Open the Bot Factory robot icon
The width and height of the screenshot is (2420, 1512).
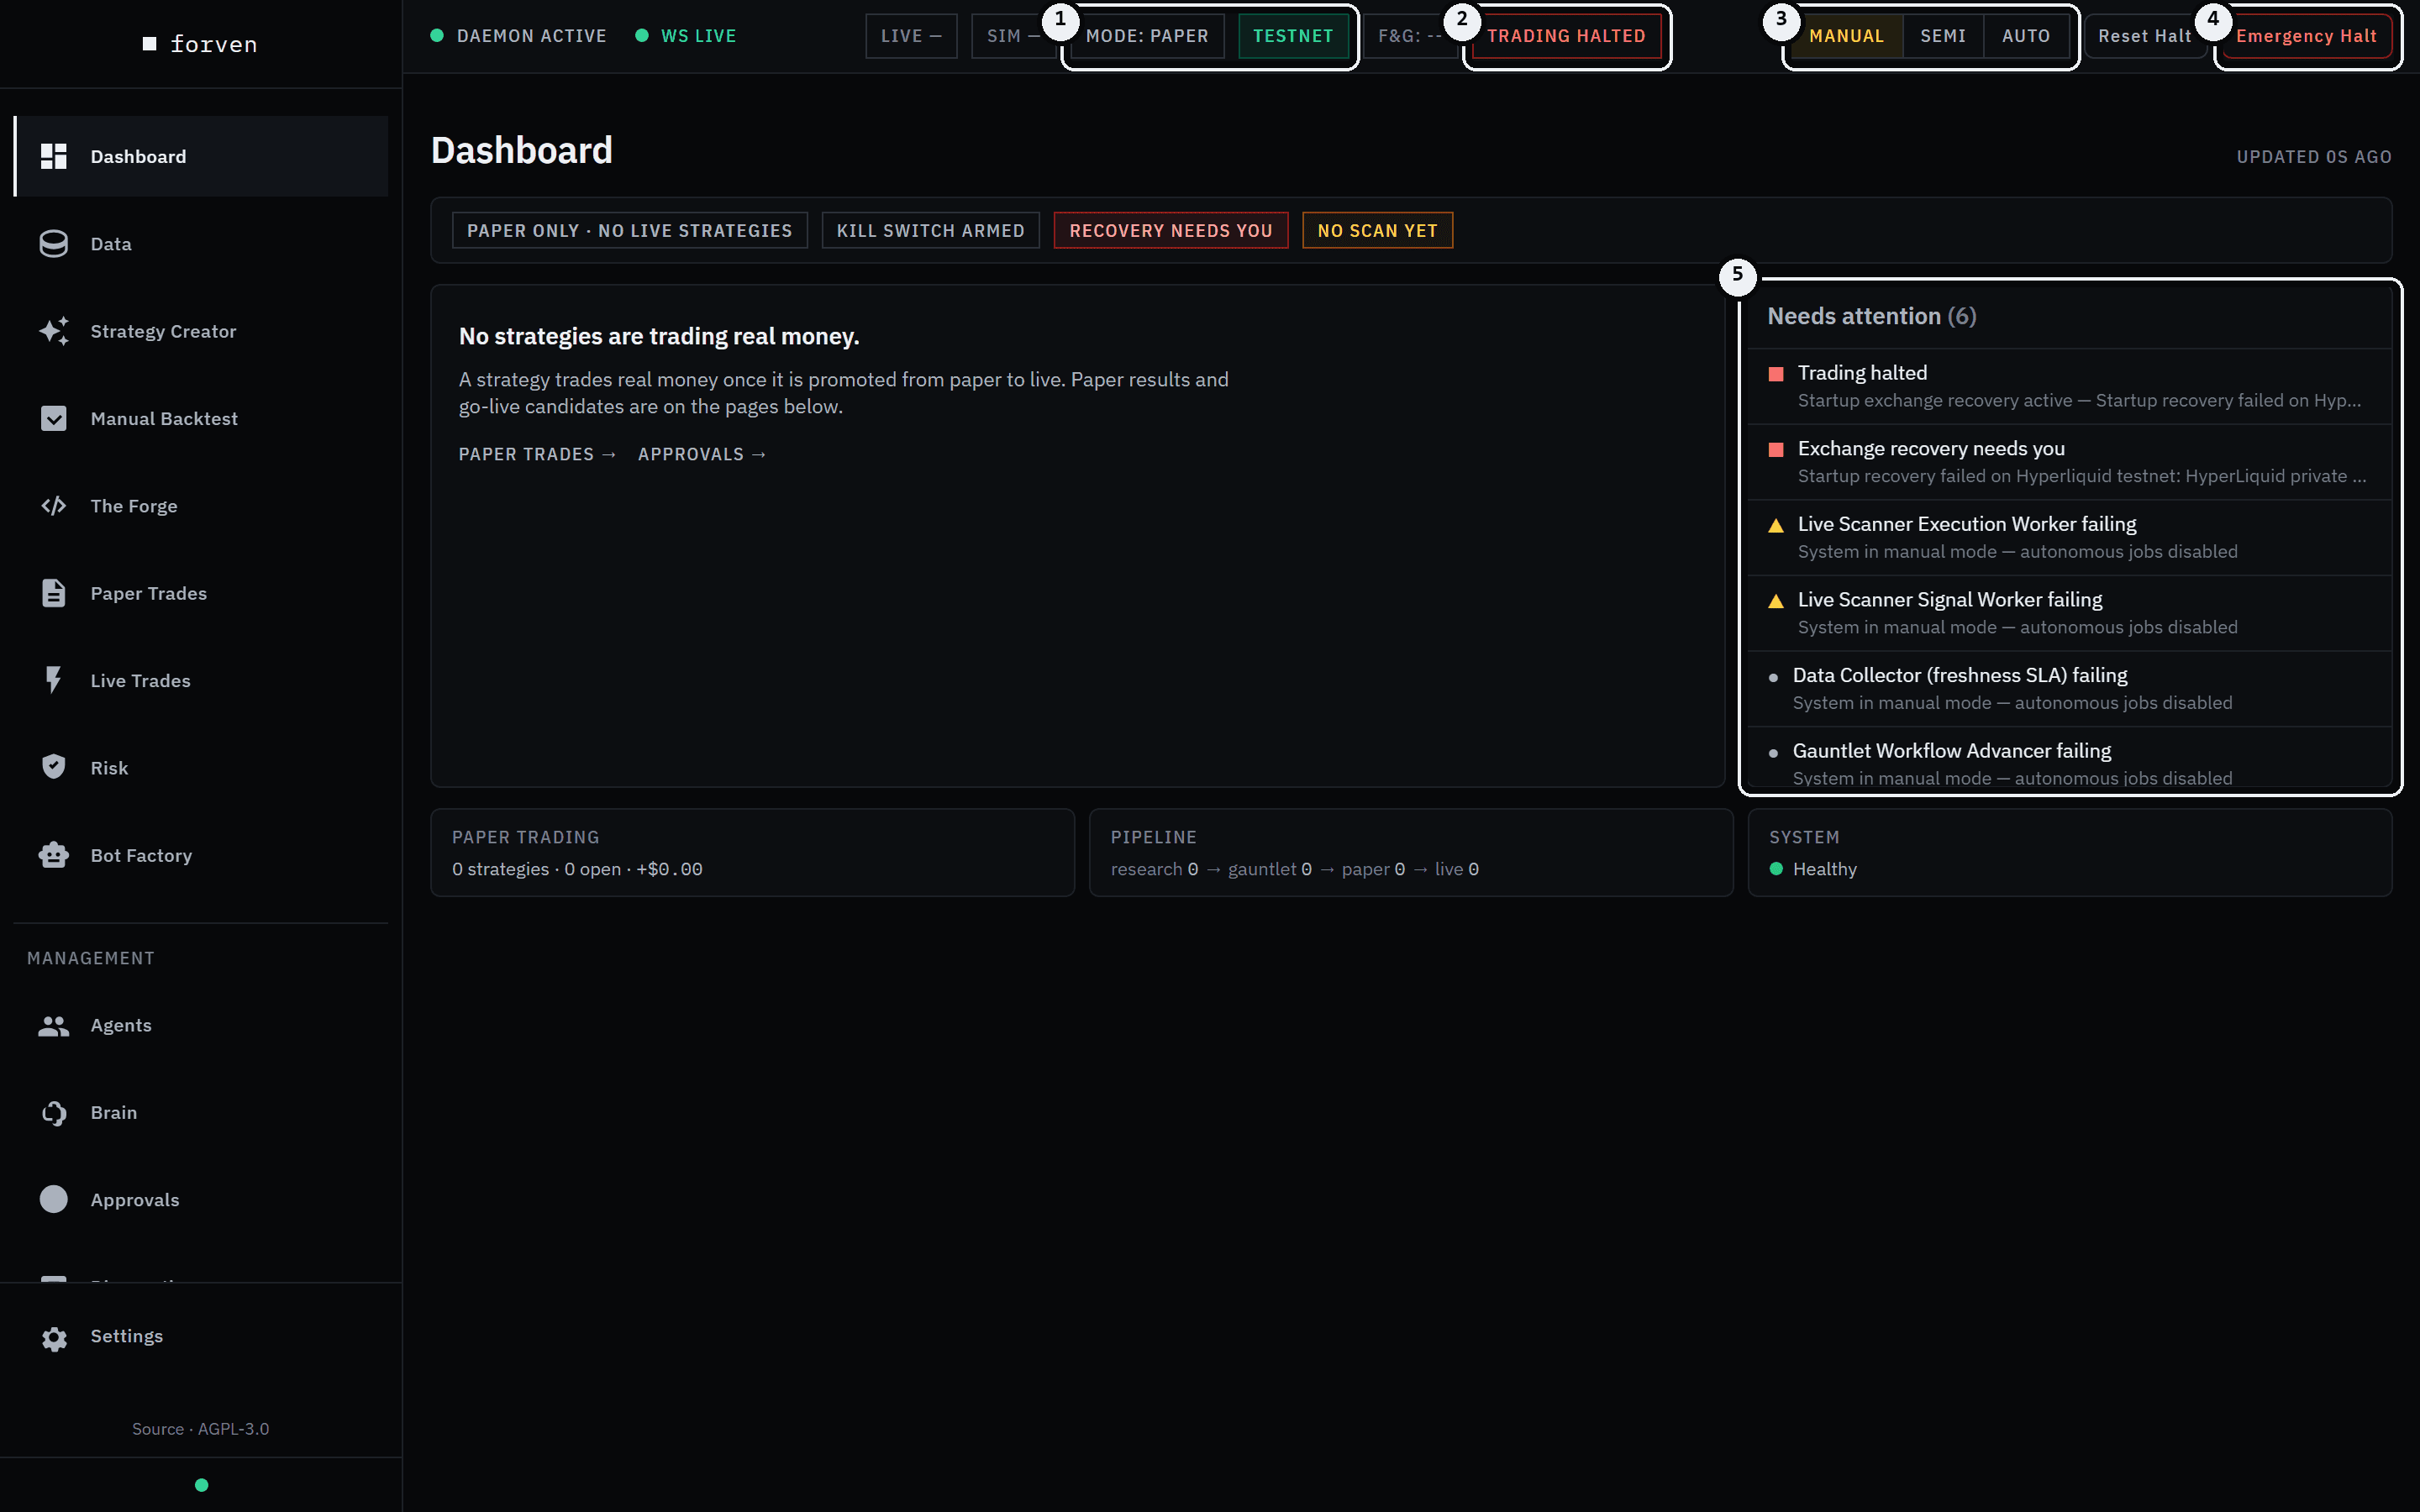pos(54,855)
